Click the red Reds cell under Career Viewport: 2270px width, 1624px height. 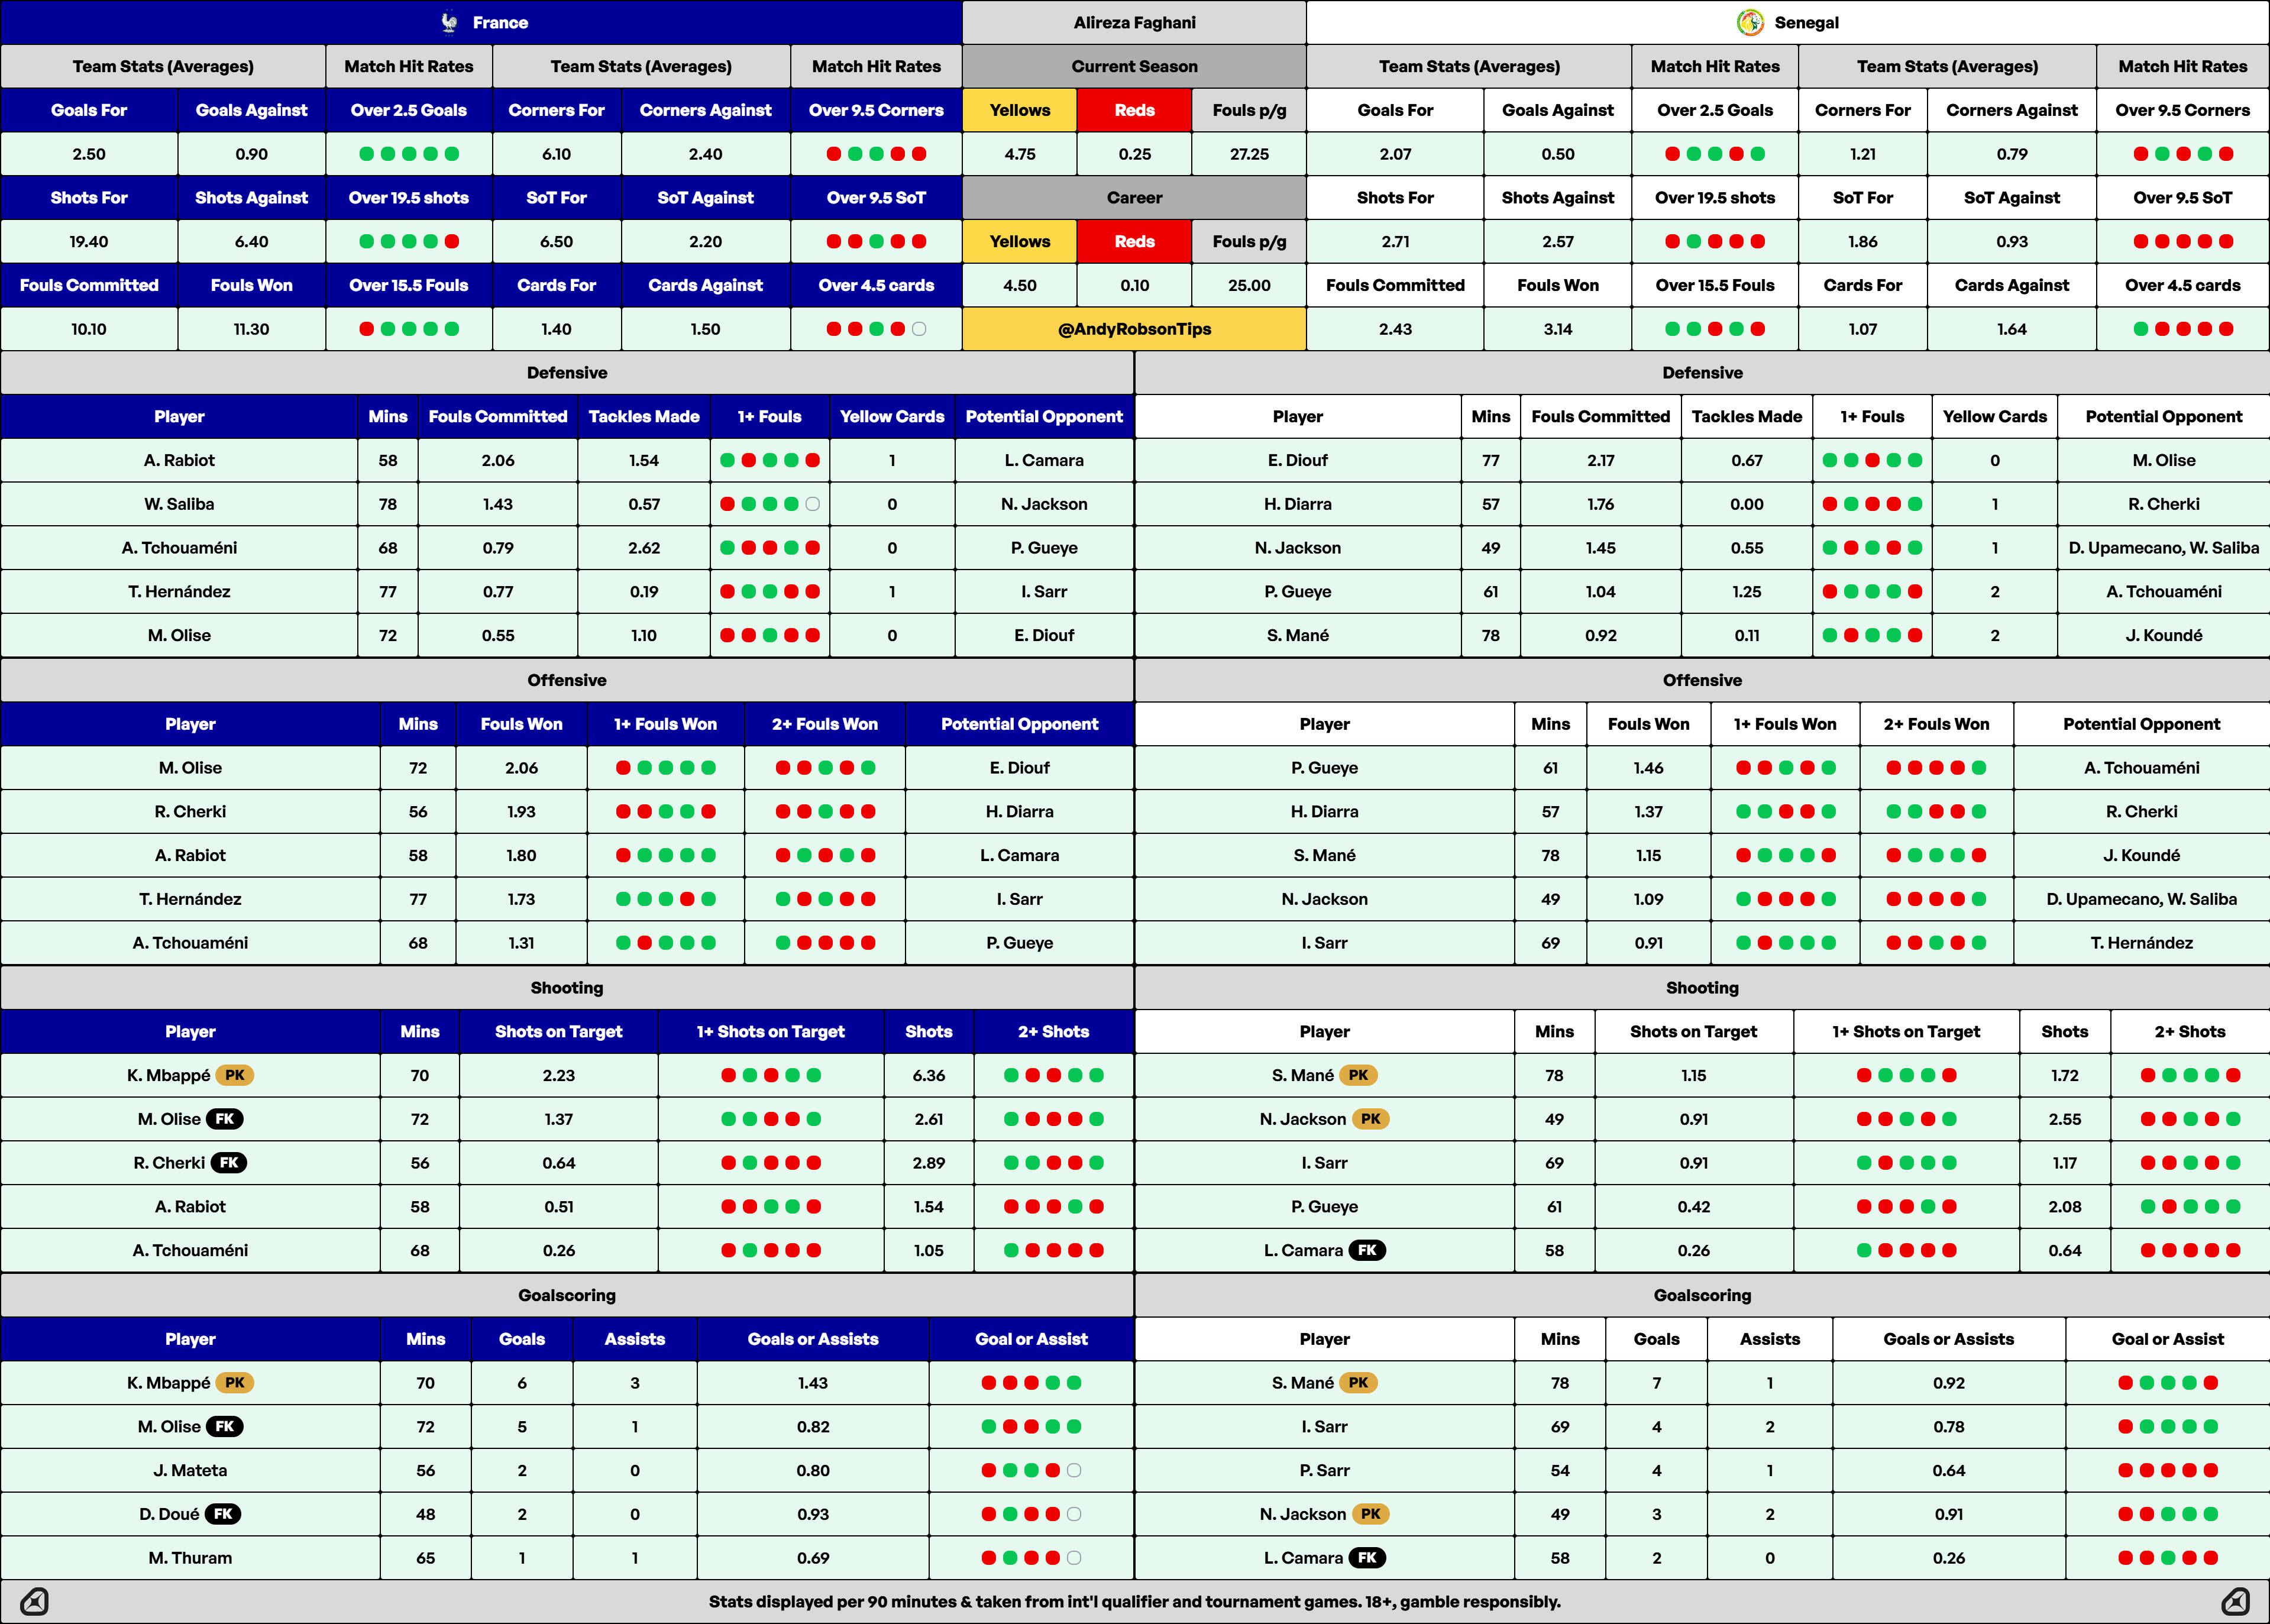(x=1134, y=241)
